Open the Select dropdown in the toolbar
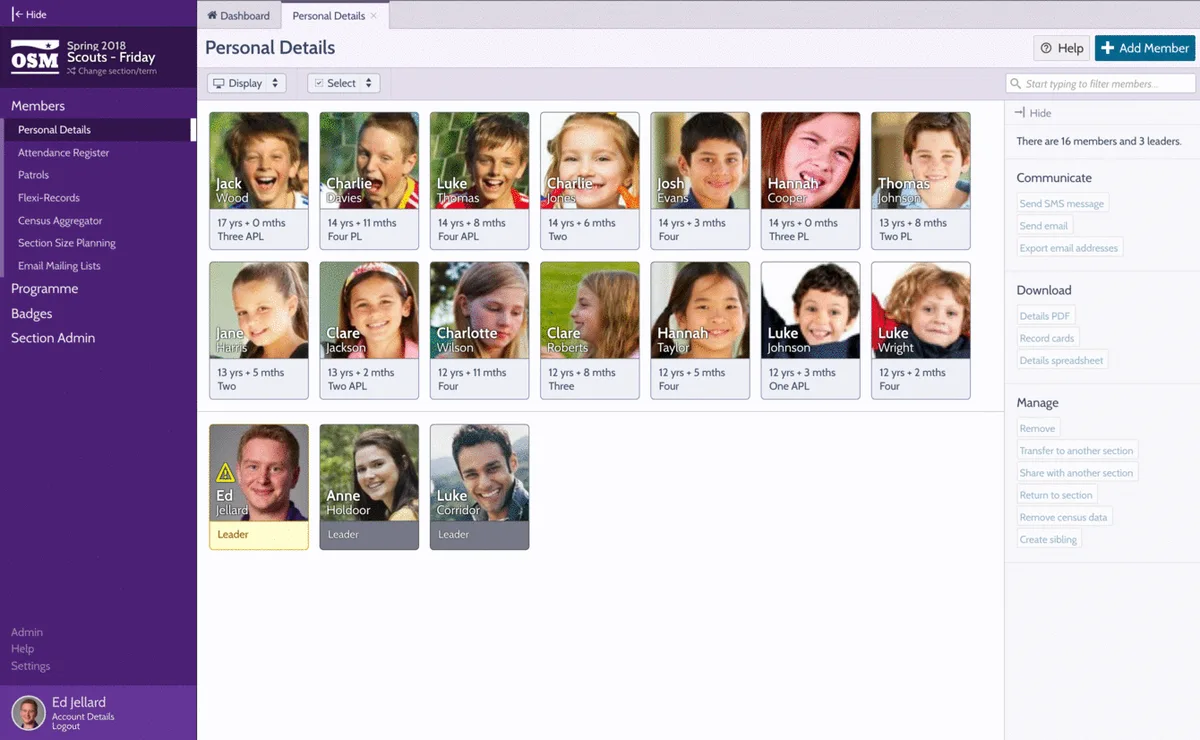 [343, 83]
